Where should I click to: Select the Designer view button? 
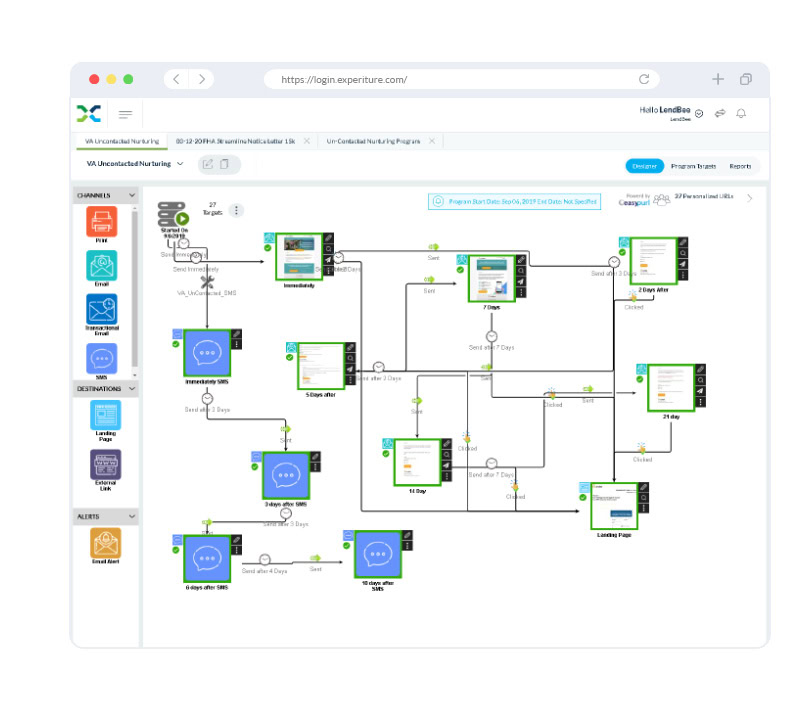[x=644, y=166]
